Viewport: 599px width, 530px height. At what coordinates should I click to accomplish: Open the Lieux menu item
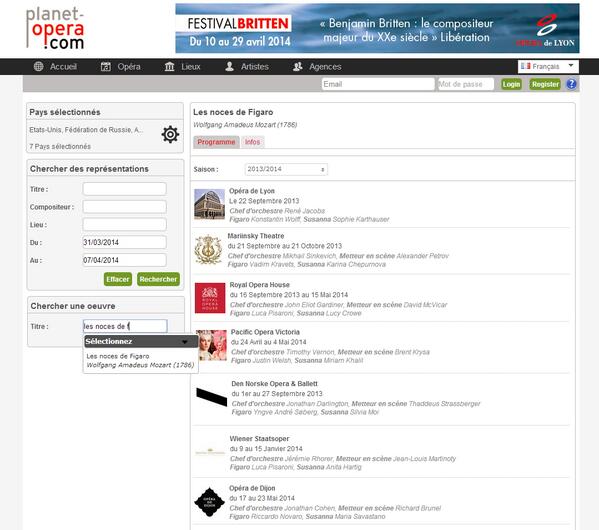[x=191, y=66]
